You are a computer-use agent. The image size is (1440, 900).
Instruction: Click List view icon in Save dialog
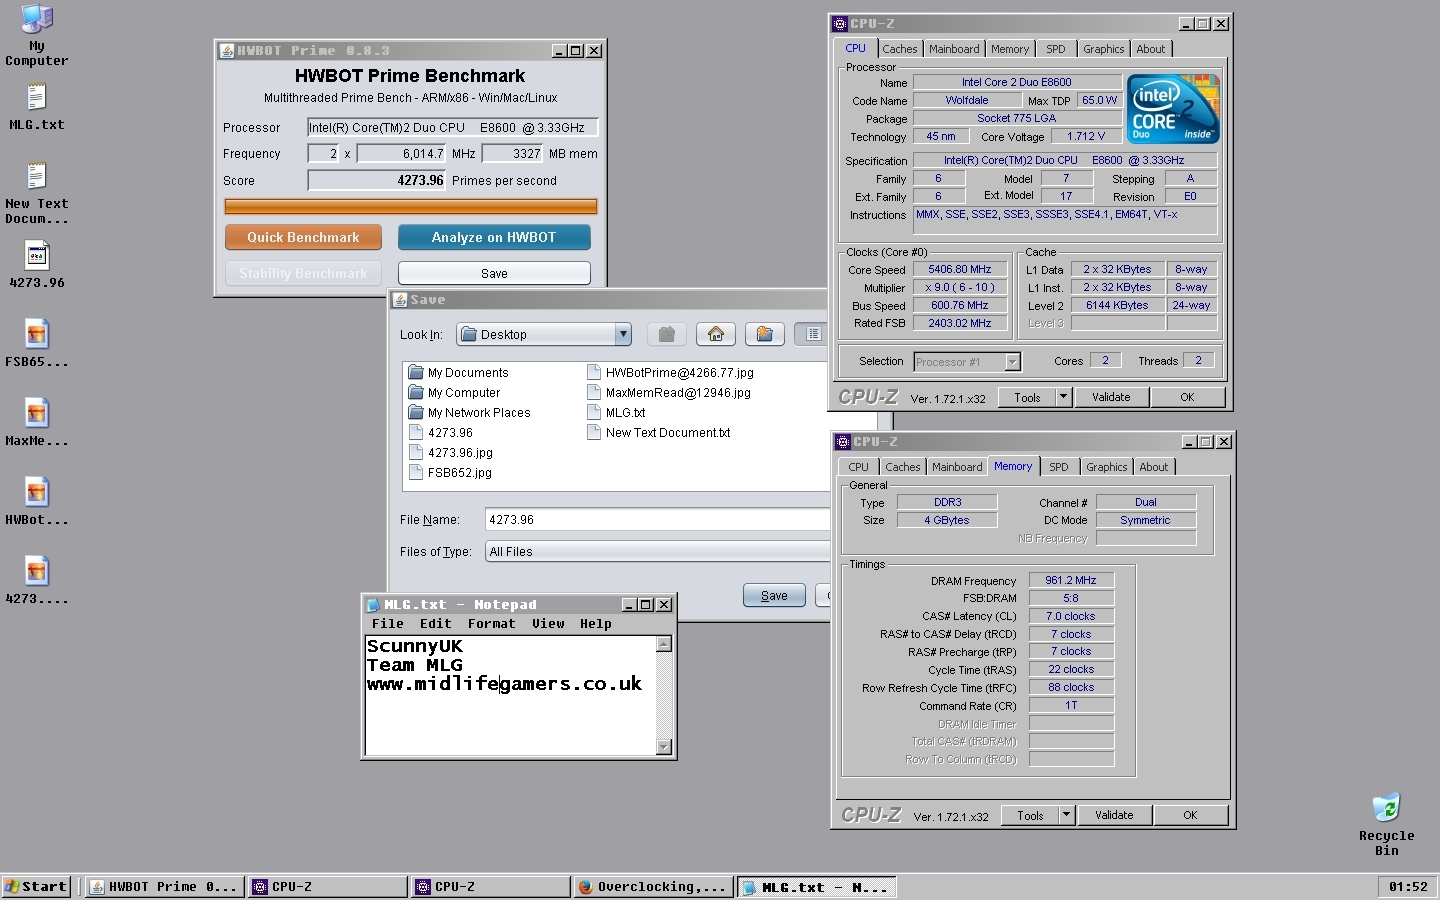(x=813, y=334)
